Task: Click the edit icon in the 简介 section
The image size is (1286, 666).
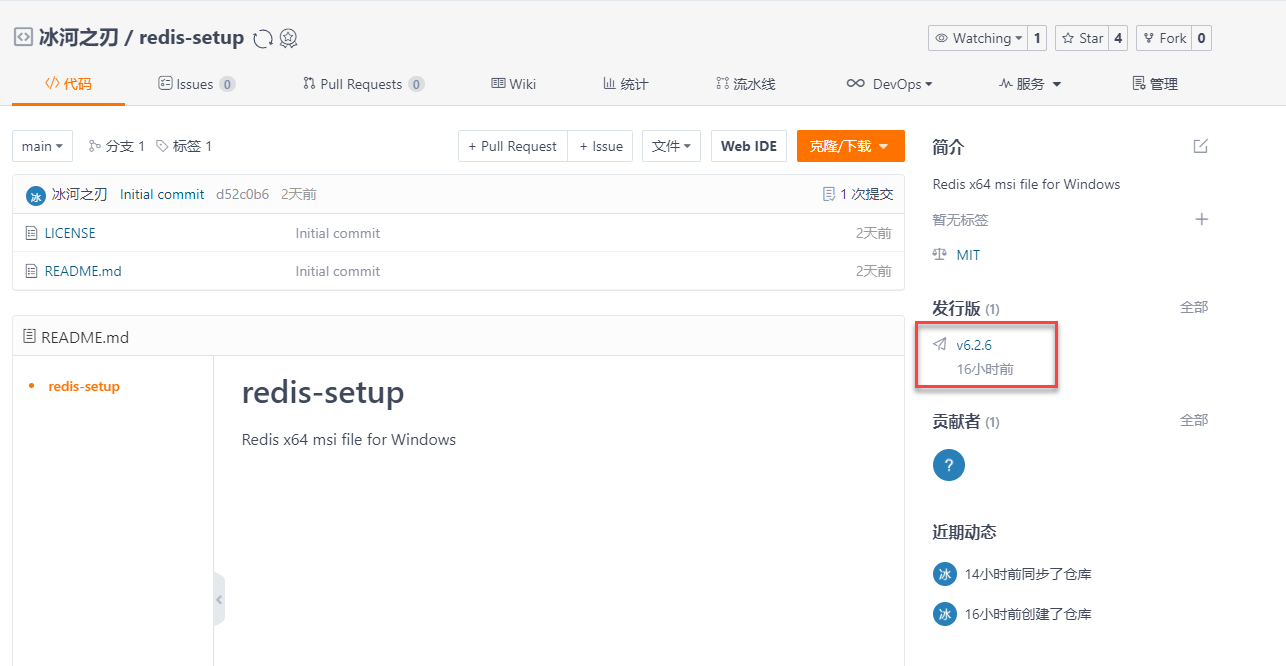Action: [x=1200, y=147]
